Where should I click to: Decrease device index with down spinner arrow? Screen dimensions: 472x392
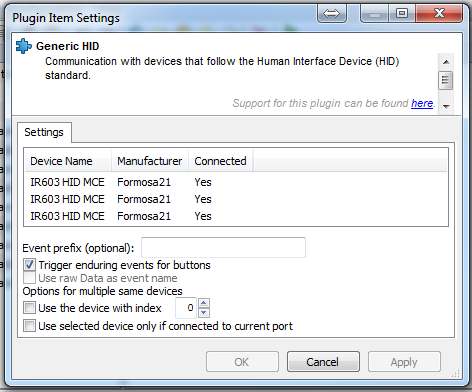[204, 313]
